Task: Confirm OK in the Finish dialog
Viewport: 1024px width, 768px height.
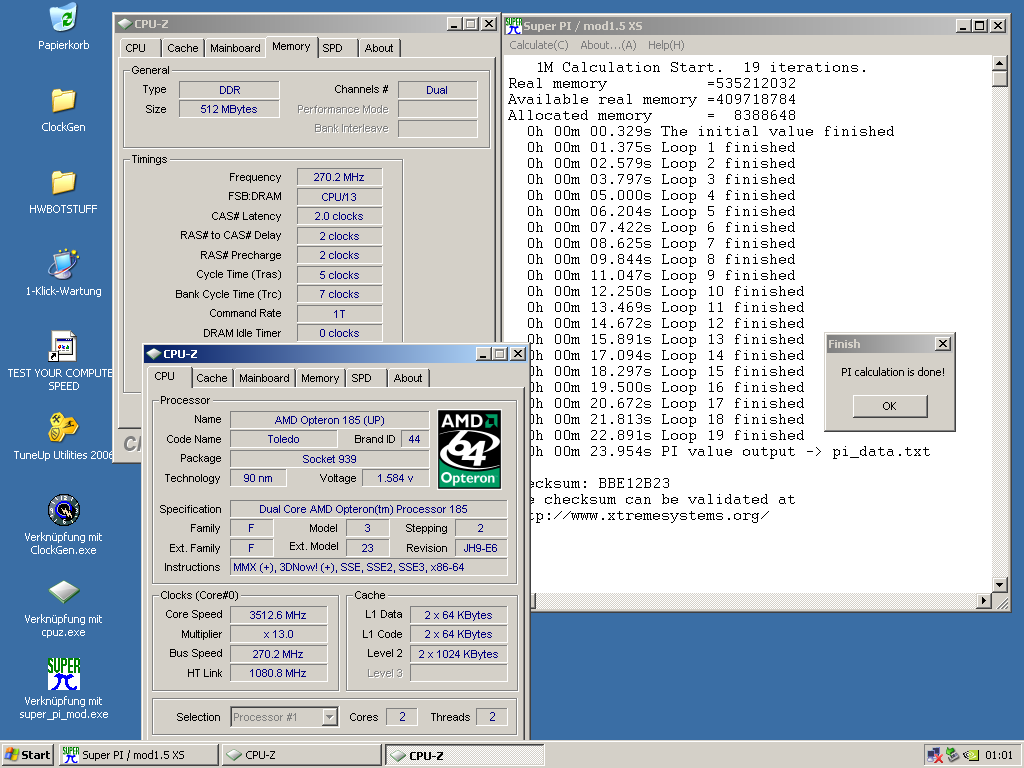Action: (x=889, y=406)
